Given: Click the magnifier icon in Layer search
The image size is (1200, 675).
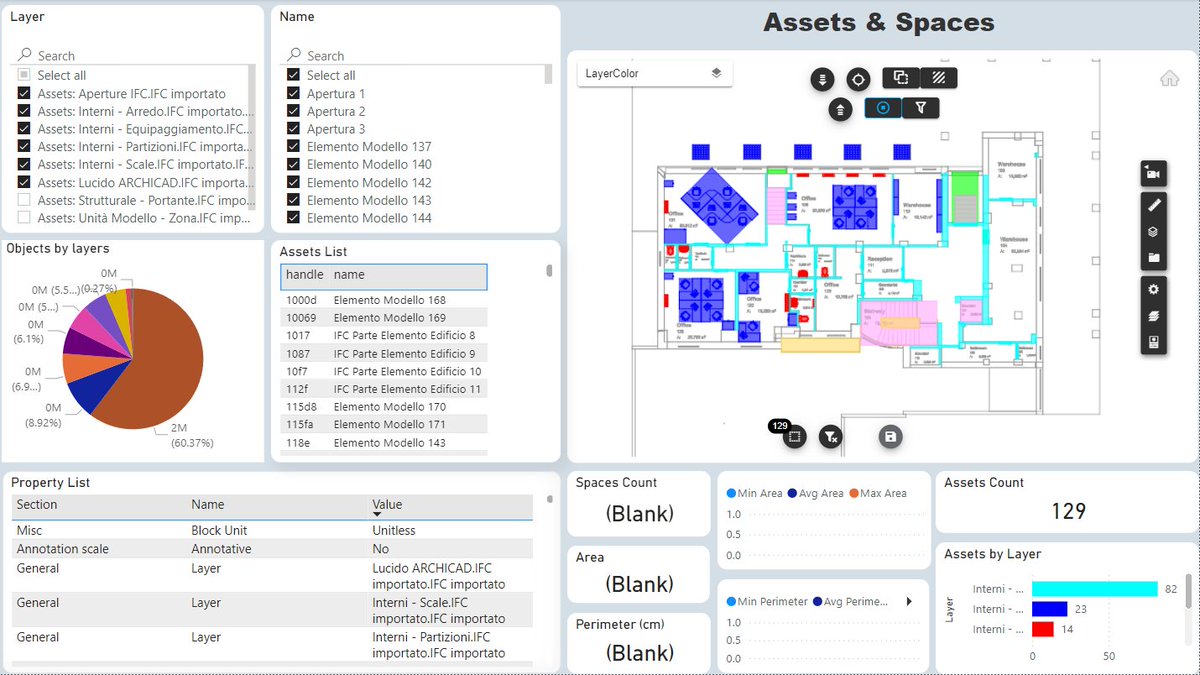Looking at the screenshot, I should 25,56.
